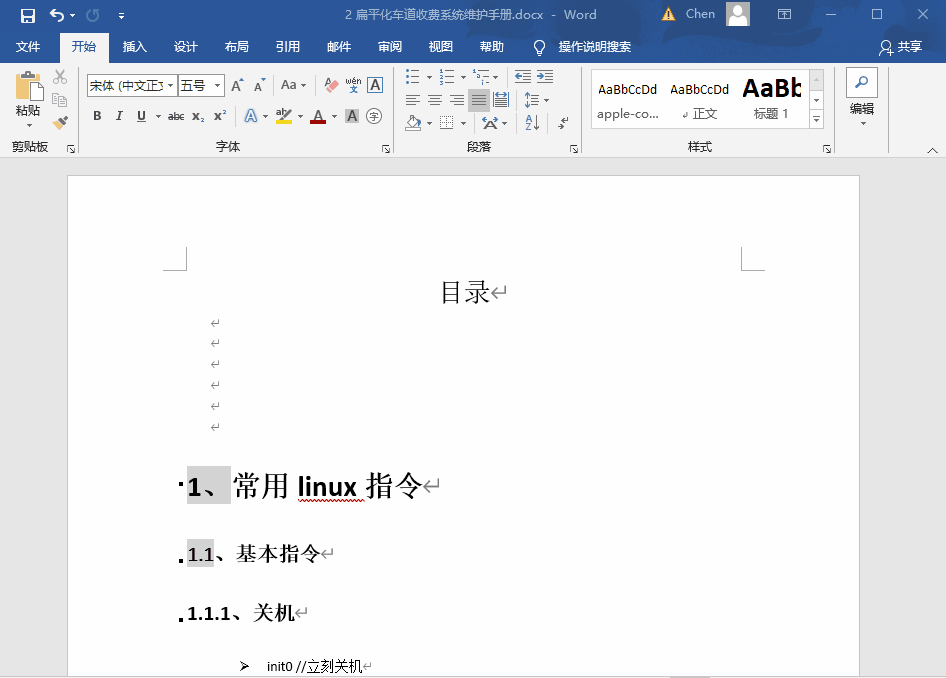Click the superscript icon
This screenshot has height=678, width=946.
tap(219, 115)
